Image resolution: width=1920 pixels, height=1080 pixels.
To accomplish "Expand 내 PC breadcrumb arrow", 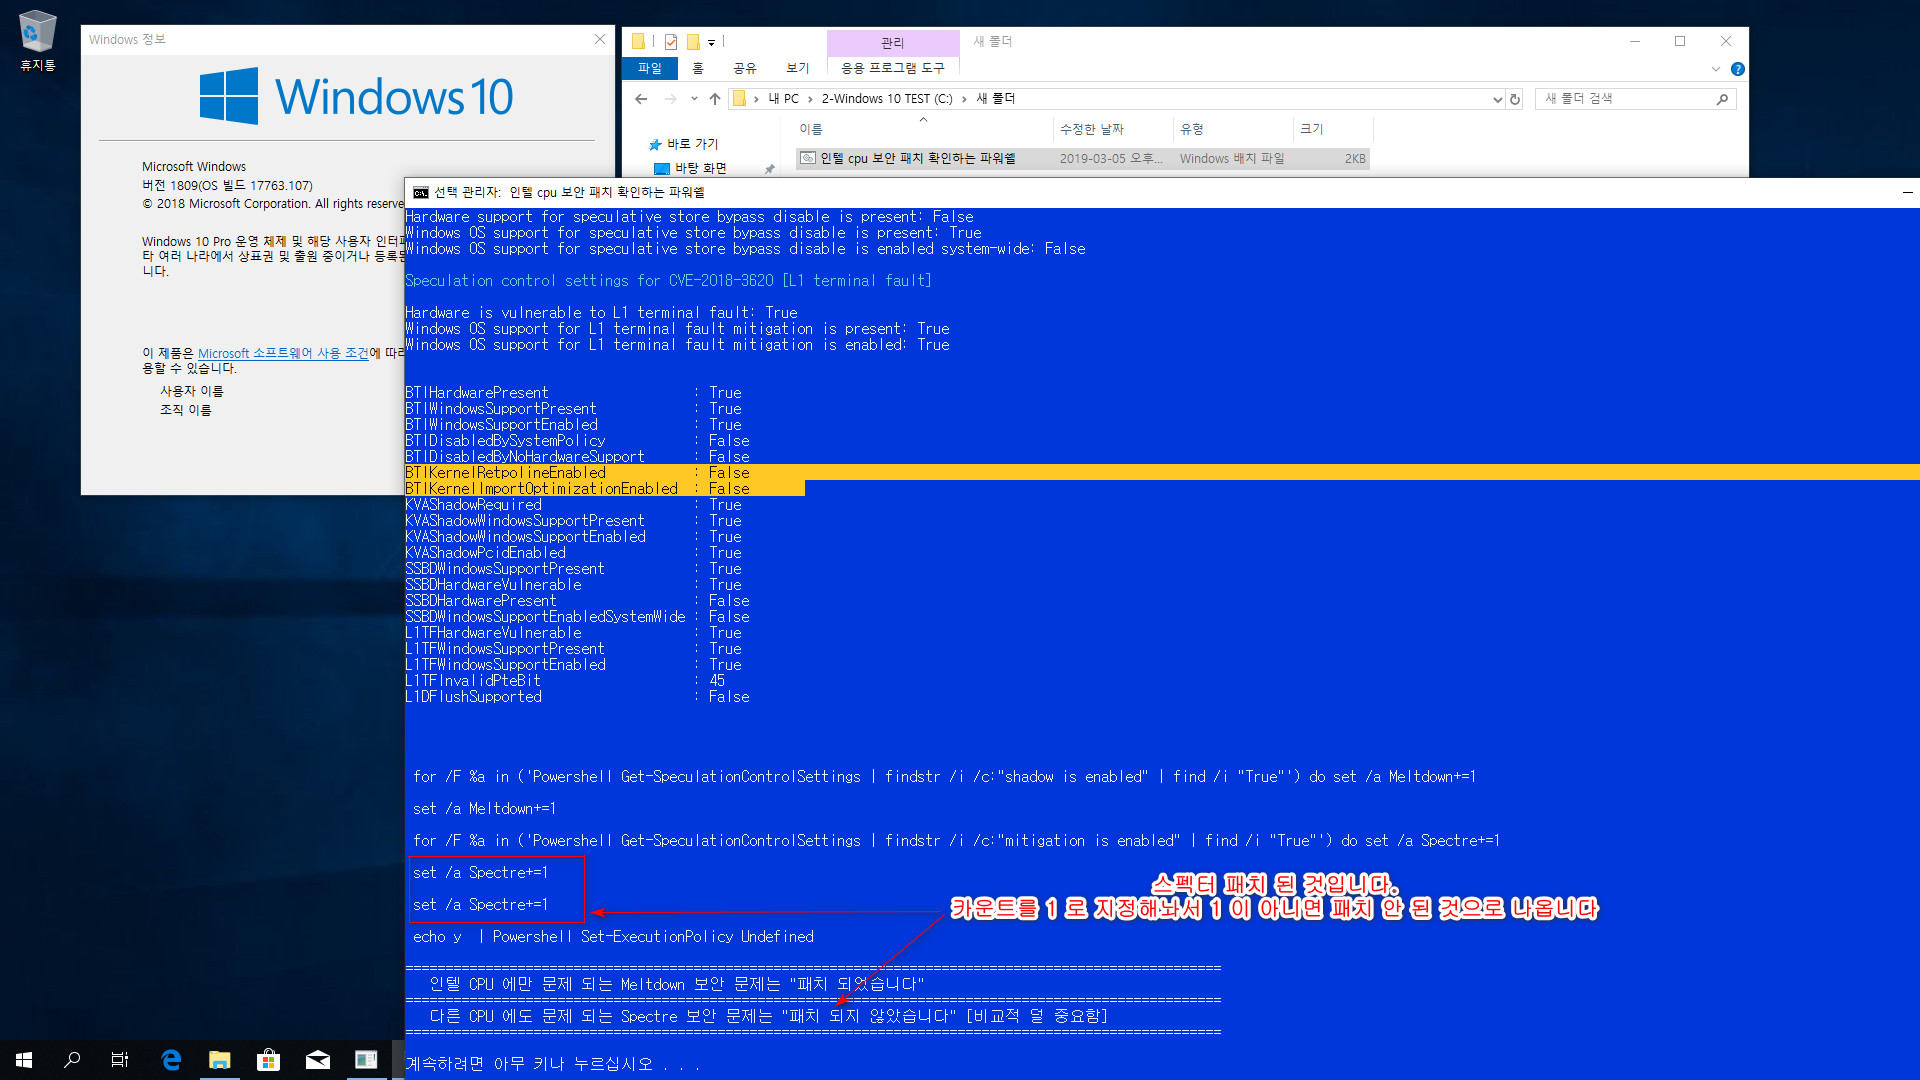I will (x=810, y=99).
